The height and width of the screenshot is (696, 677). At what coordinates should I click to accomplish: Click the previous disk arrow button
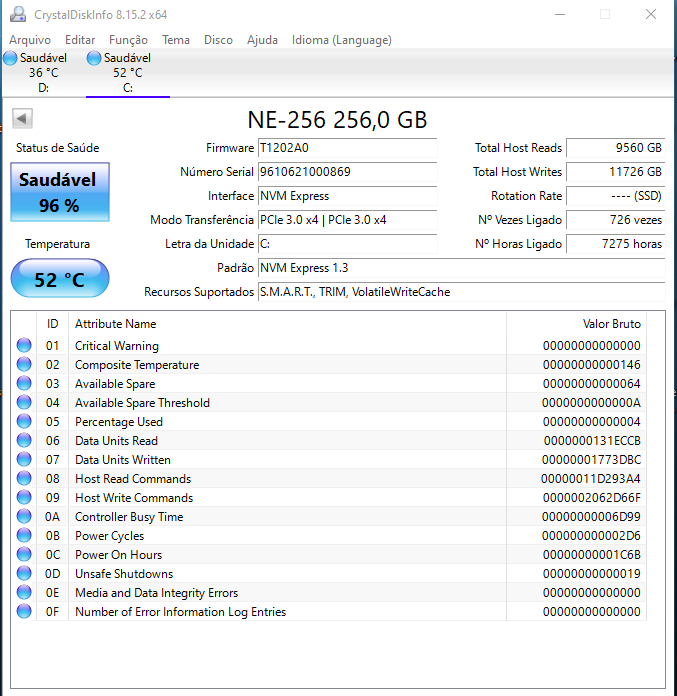point(22,119)
